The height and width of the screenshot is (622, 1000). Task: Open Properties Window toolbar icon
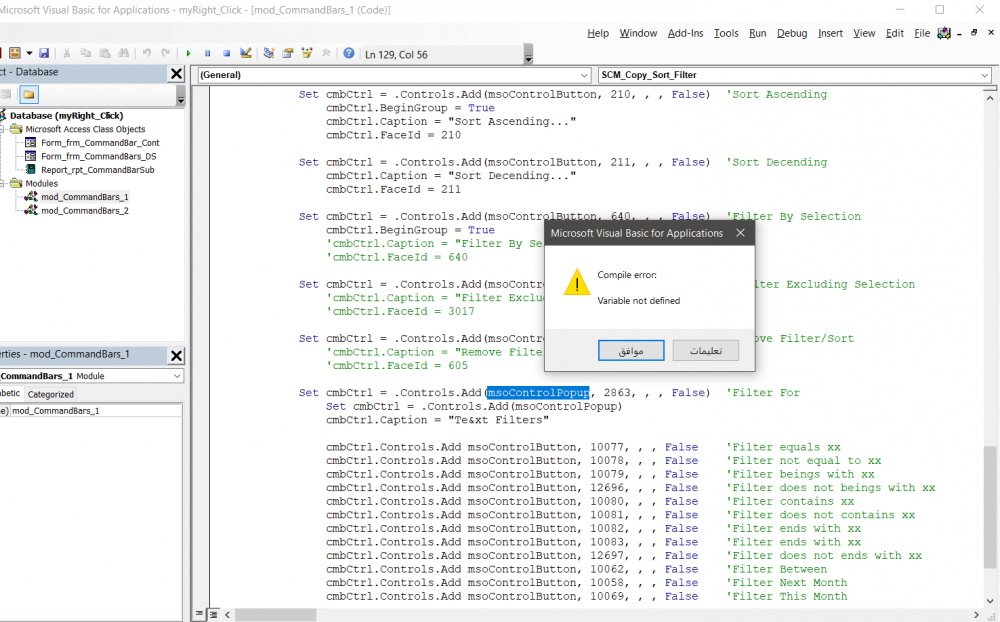(288, 54)
